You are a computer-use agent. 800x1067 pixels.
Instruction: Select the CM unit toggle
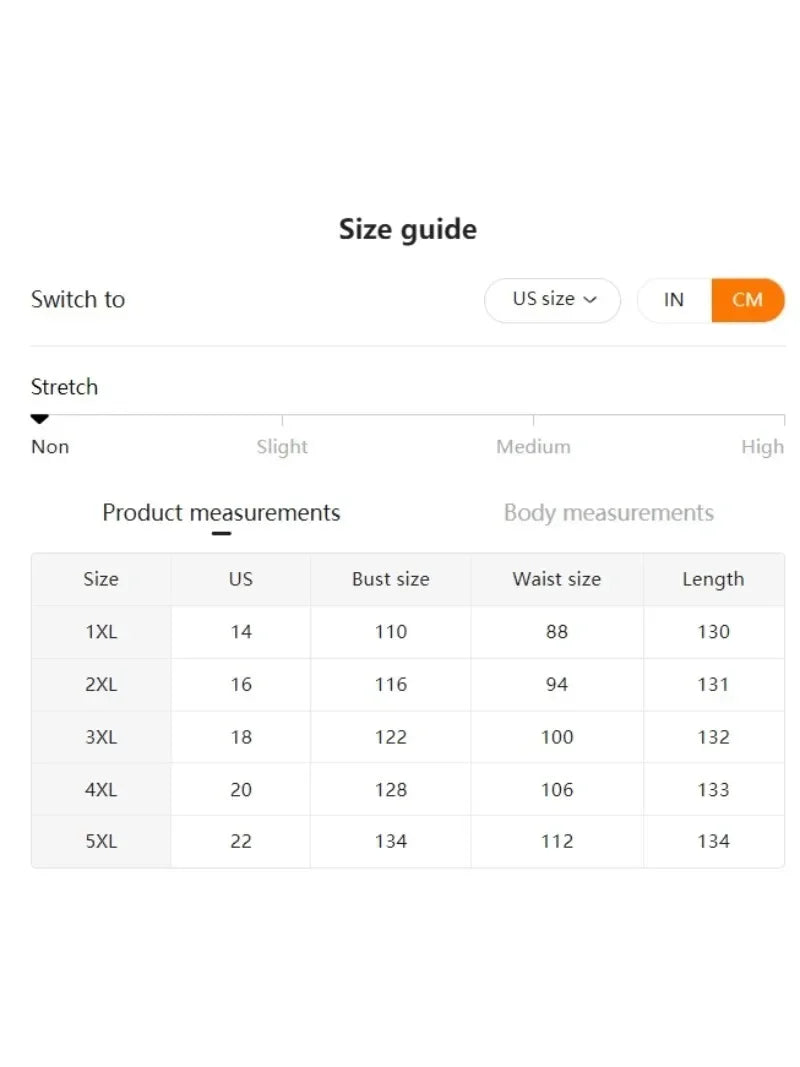coord(747,300)
